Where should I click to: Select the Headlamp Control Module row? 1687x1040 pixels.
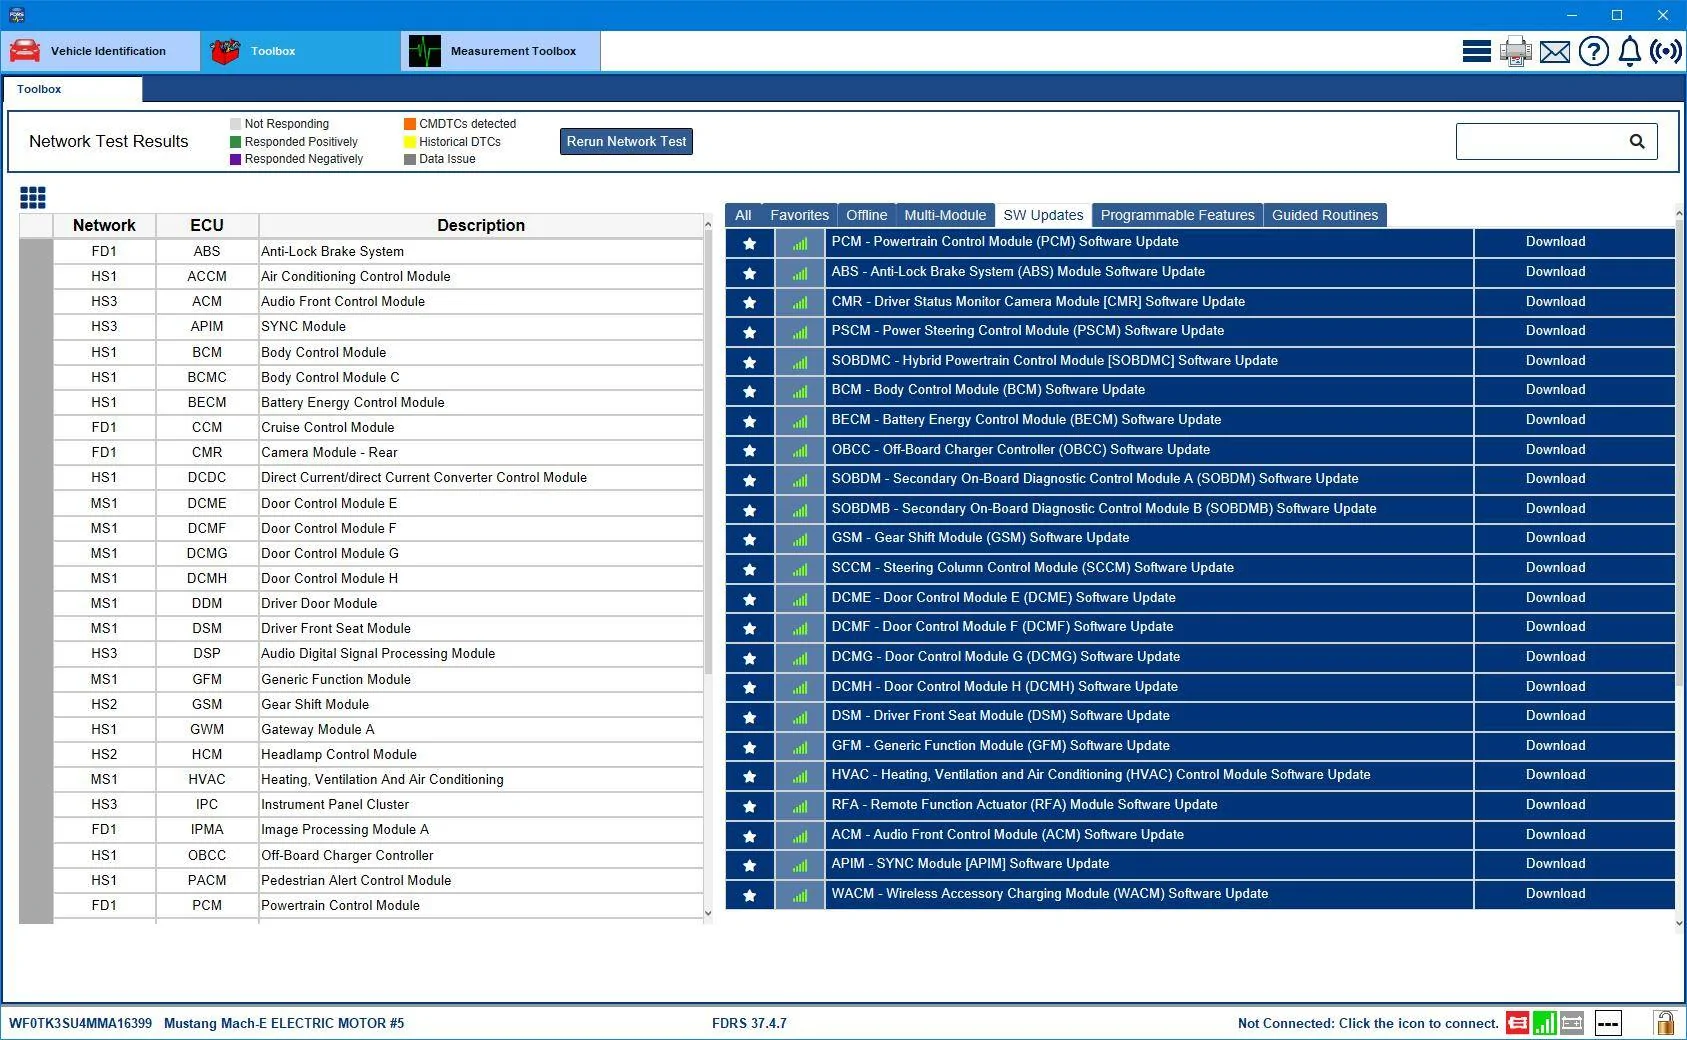pos(361,754)
